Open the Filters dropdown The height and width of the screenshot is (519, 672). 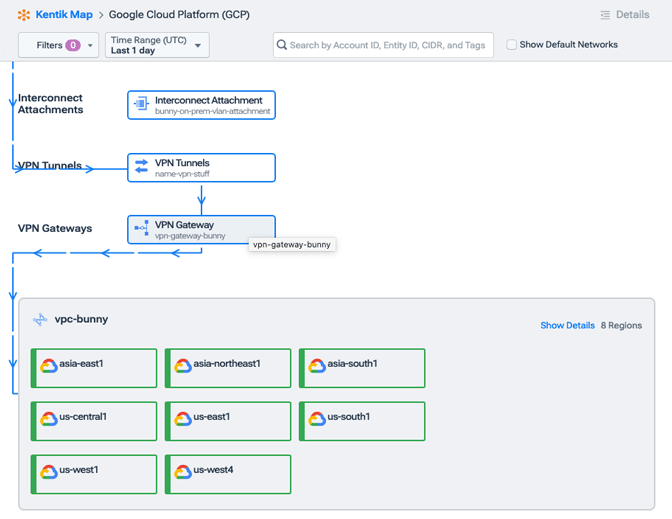click(58, 45)
